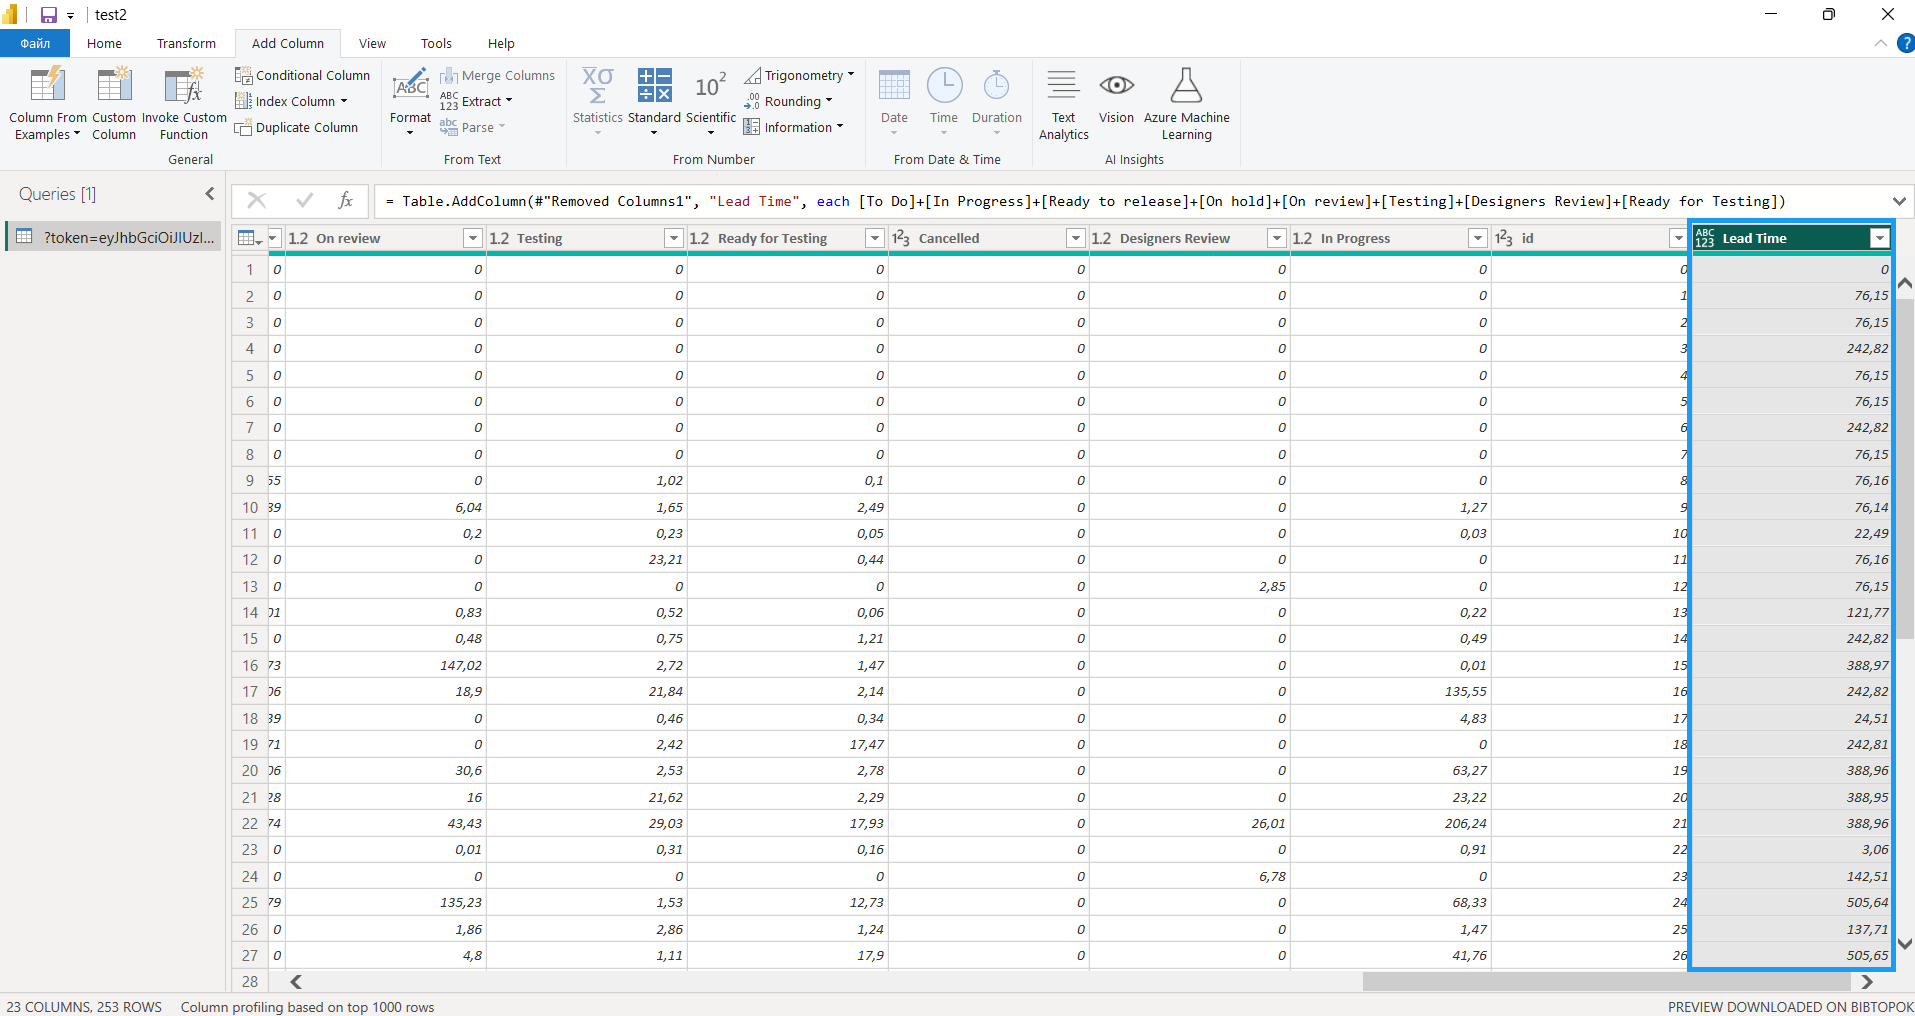
Task: Open Column From Examples tool
Action: pos(47,88)
